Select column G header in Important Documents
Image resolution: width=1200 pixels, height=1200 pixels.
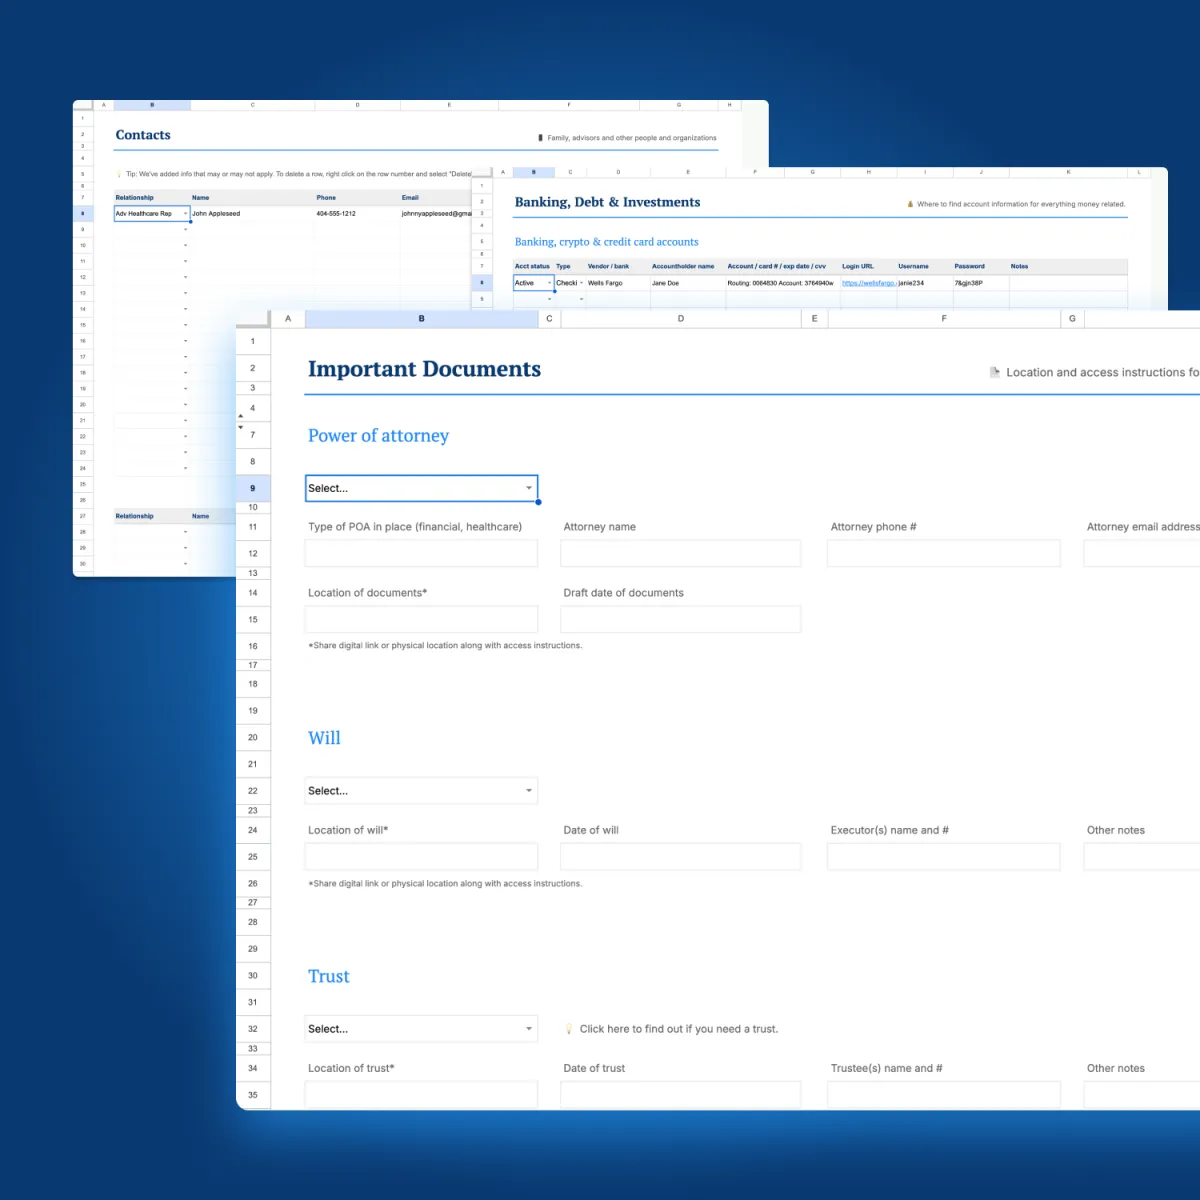click(x=1072, y=319)
